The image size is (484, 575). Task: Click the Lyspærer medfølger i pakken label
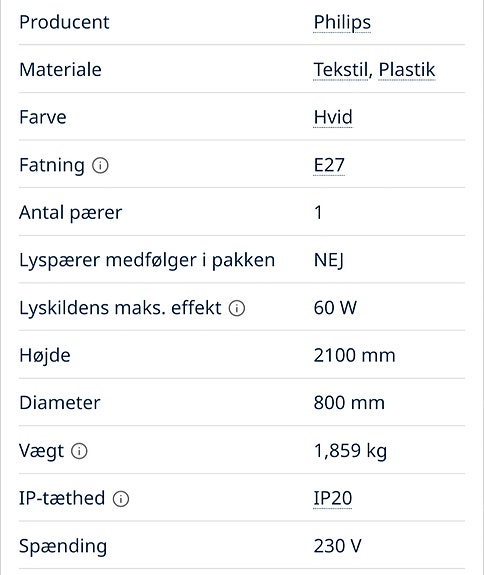tap(147, 261)
